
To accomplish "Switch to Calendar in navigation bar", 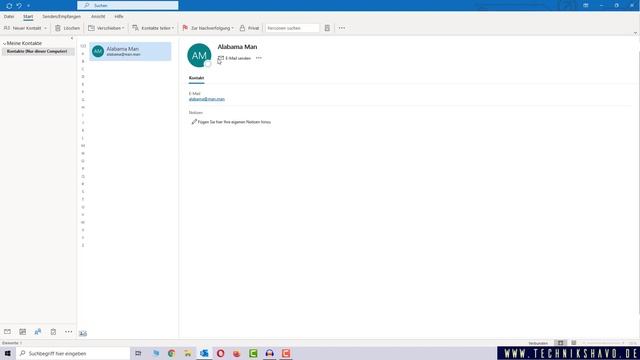I will point(22,332).
